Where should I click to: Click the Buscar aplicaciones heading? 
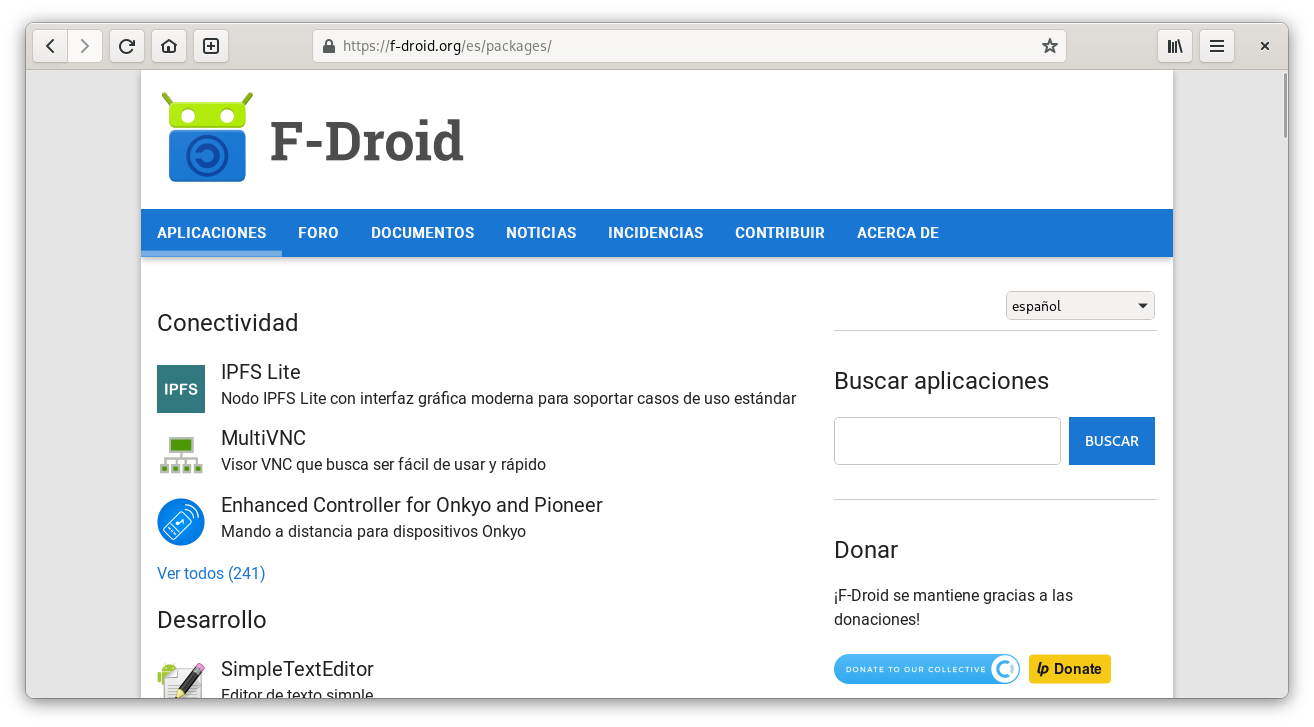(941, 381)
